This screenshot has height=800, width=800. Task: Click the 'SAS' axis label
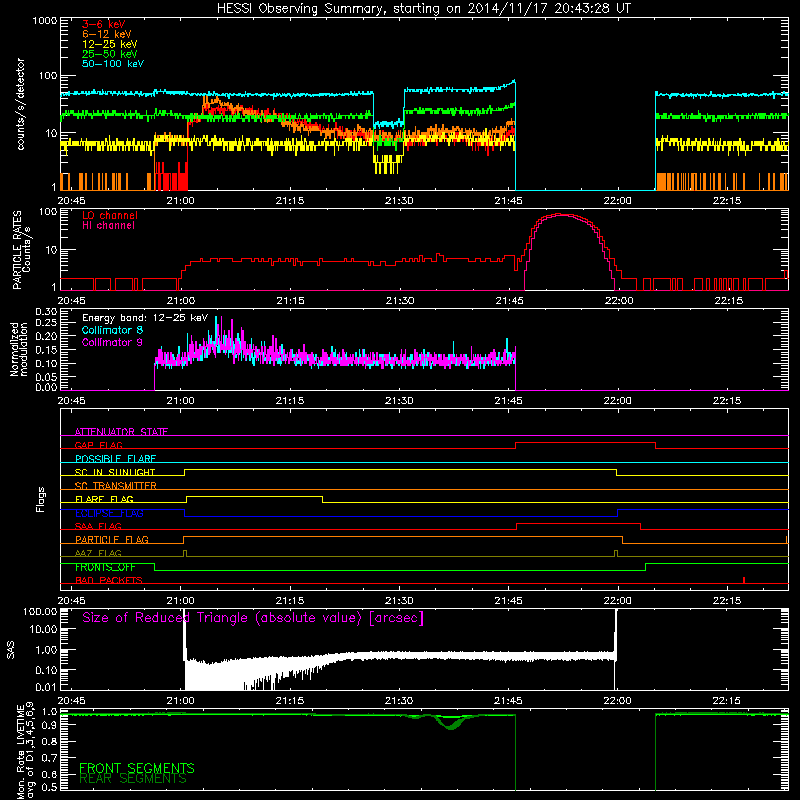(x=11, y=650)
